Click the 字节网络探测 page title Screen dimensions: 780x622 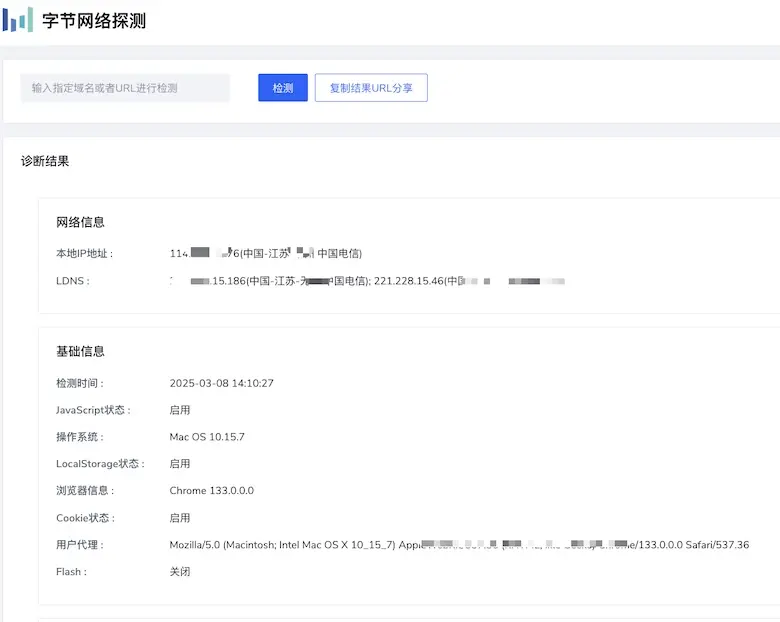[94, 20]
